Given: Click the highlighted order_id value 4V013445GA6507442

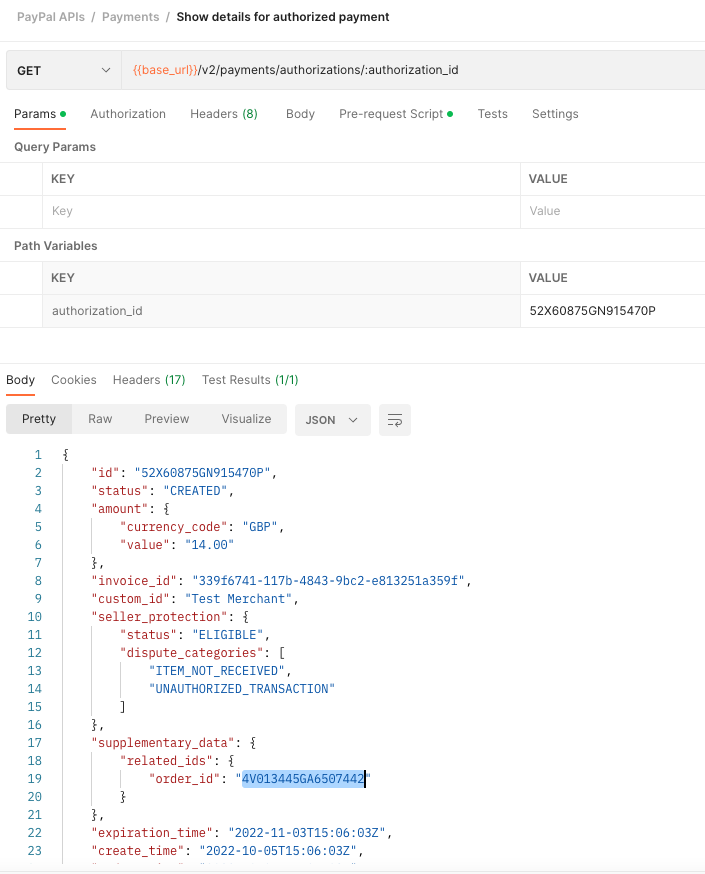Looking at the screenshot, I should pyautogui.click(x=303, y=779).
